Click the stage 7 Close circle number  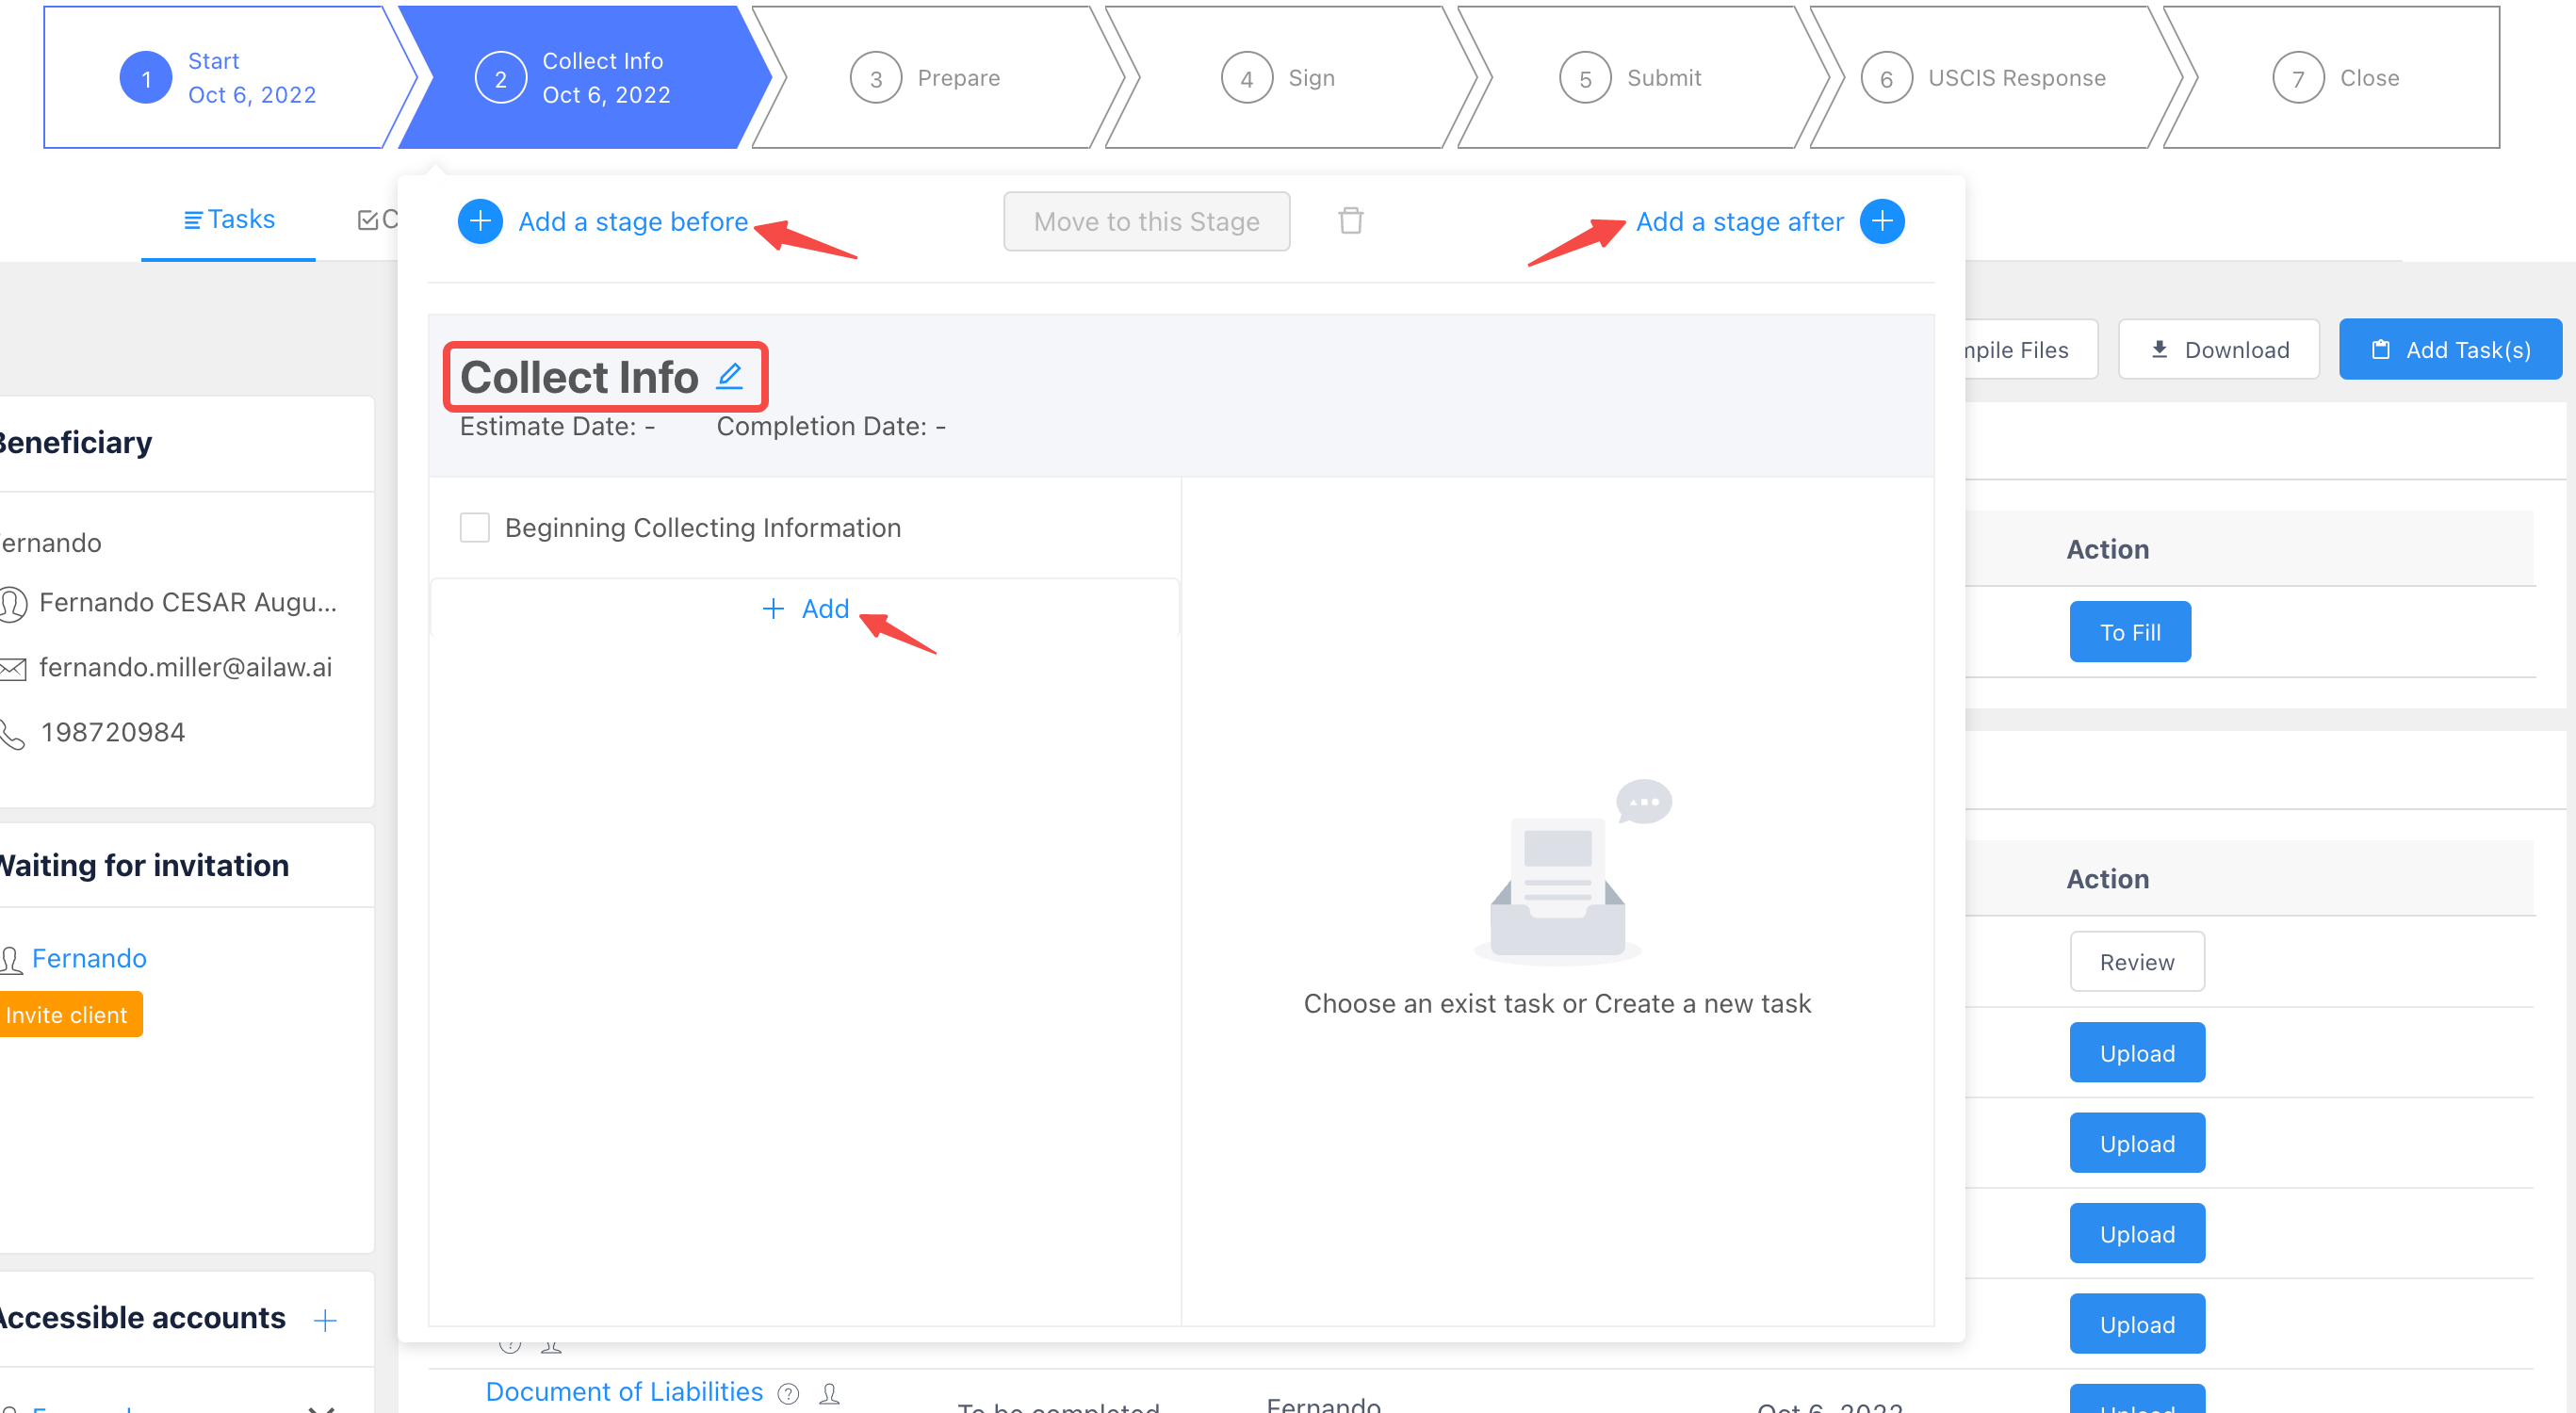(x=2298, y=78)
